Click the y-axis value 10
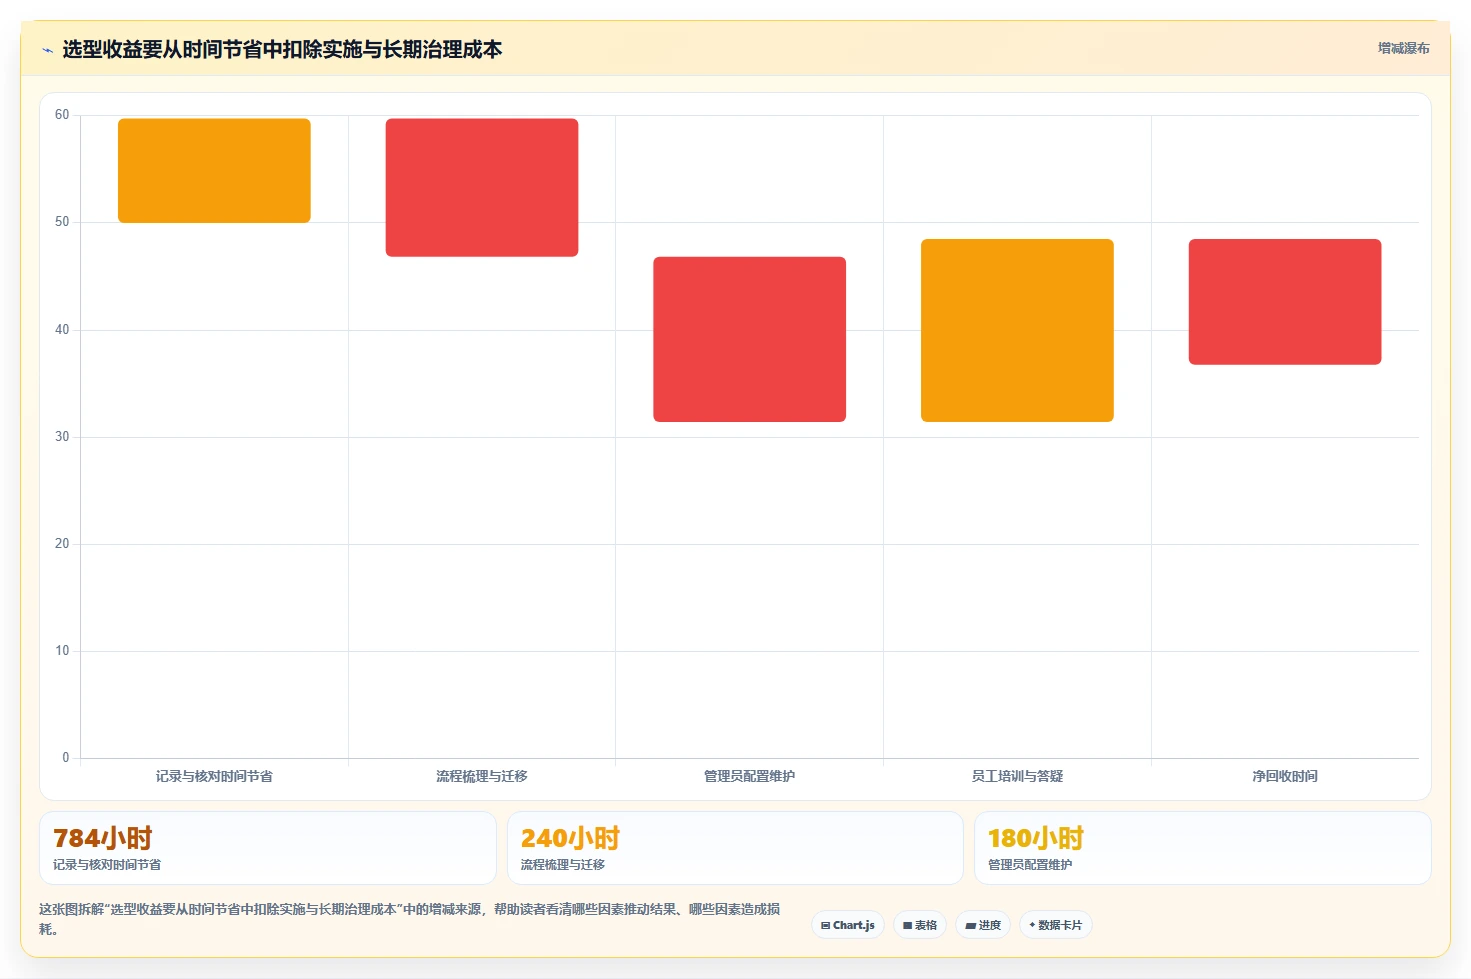The height and width of the screenshot is (979, 1471). pos(62,651)
